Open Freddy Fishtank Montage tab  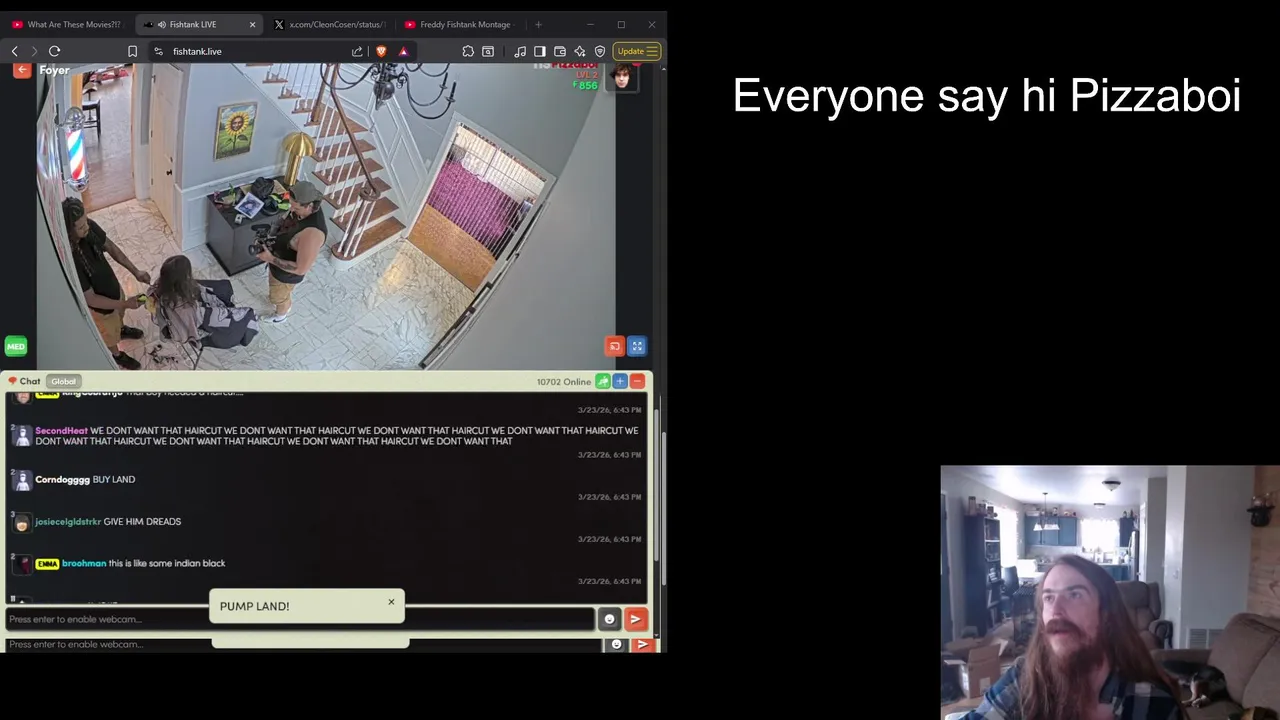coord(459,24)
